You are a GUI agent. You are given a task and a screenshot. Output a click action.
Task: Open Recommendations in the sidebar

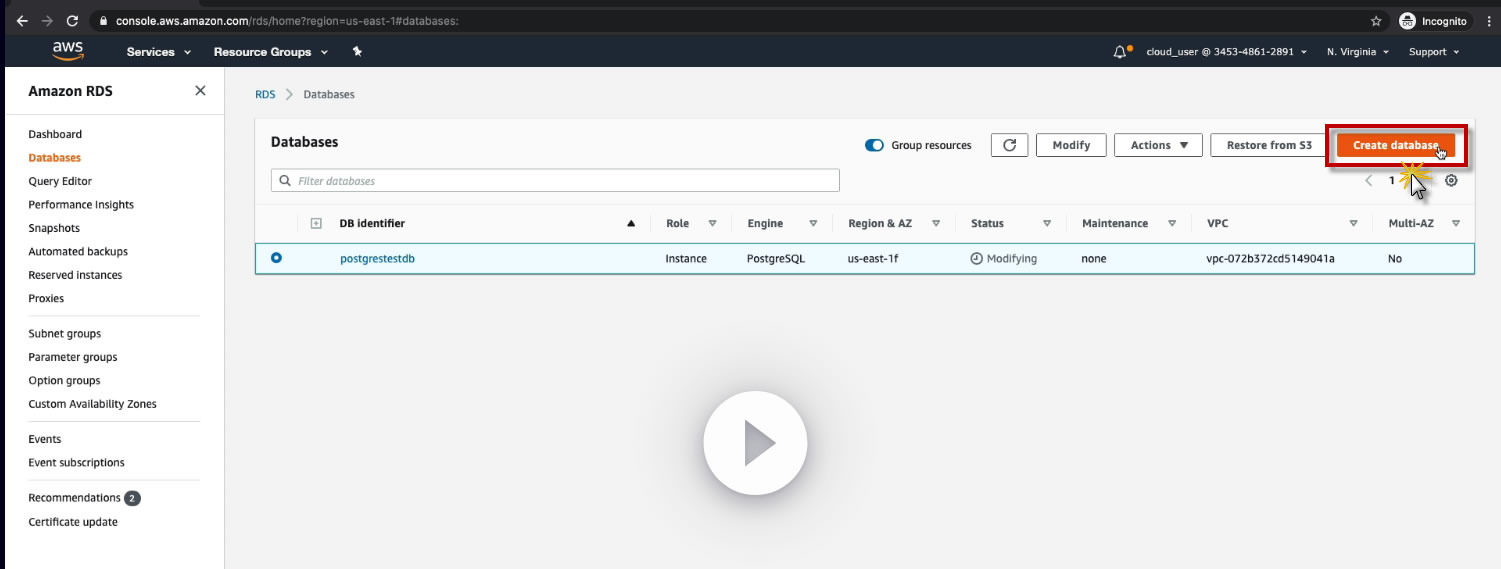74,498
